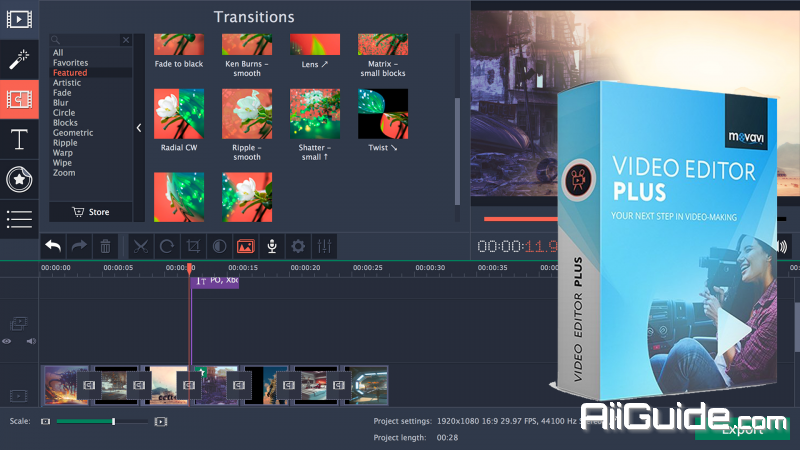This screenshot has height=450, width=800.
Task: Click the preview volume speaker icon
Action: 782,247
